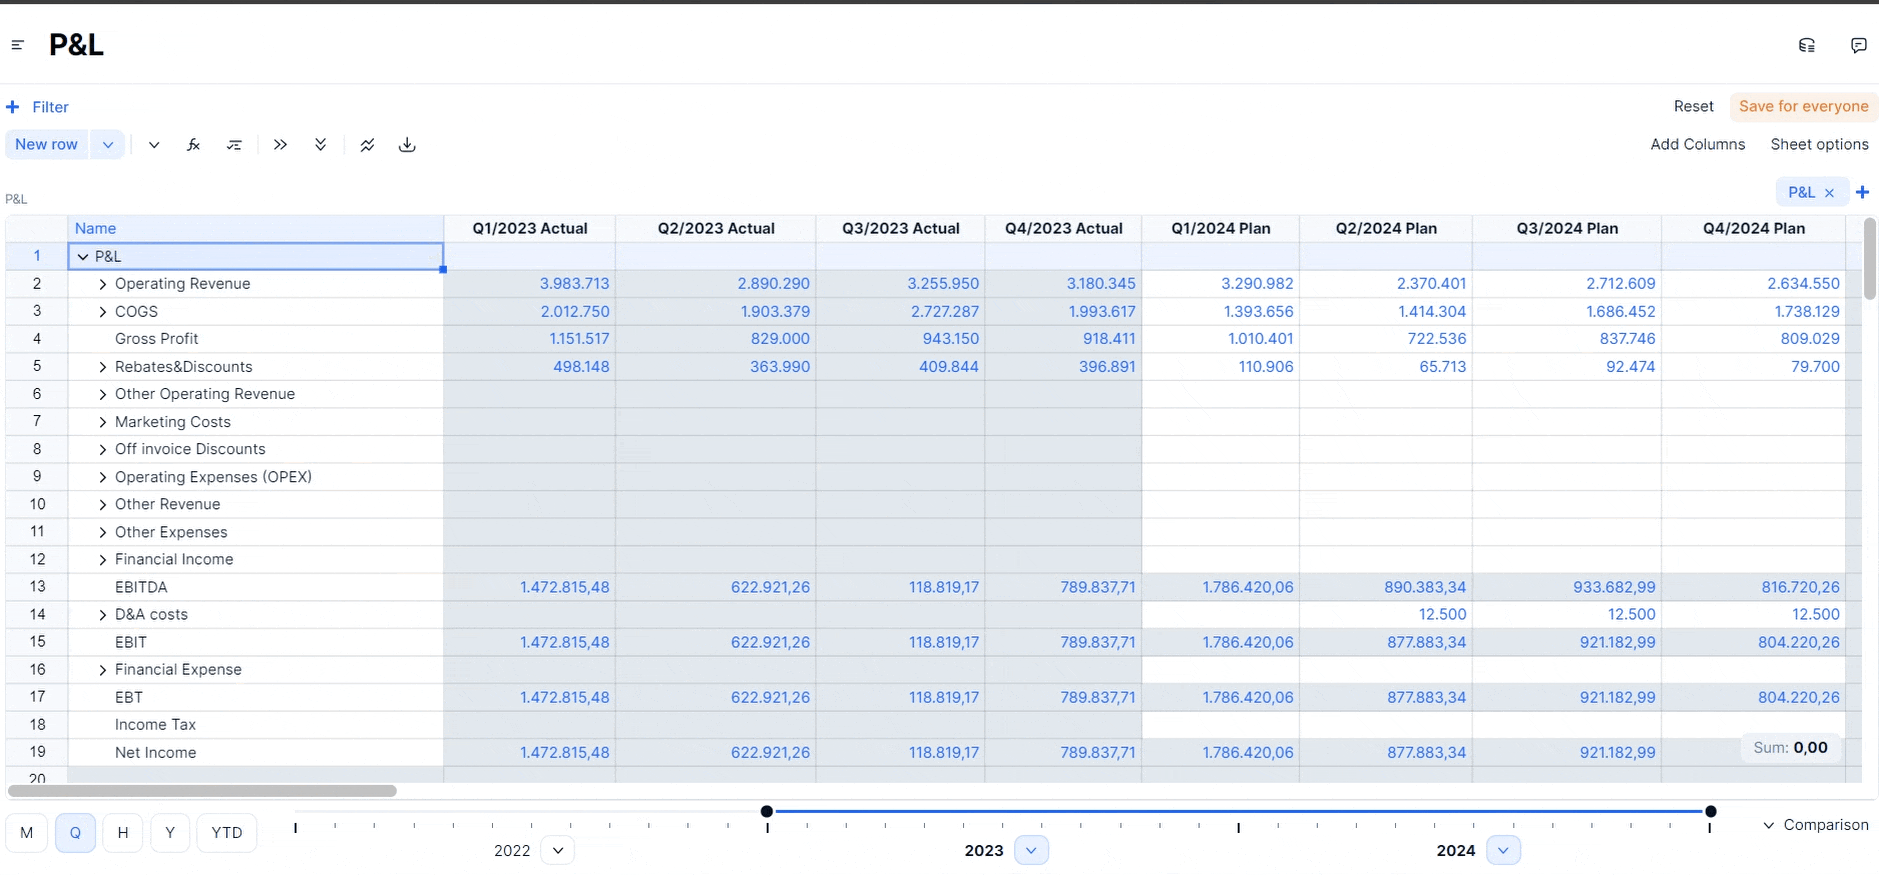Click the double right chevron icon
Viewport: 1879px width, 875px height.
click(x=280, y=145)
